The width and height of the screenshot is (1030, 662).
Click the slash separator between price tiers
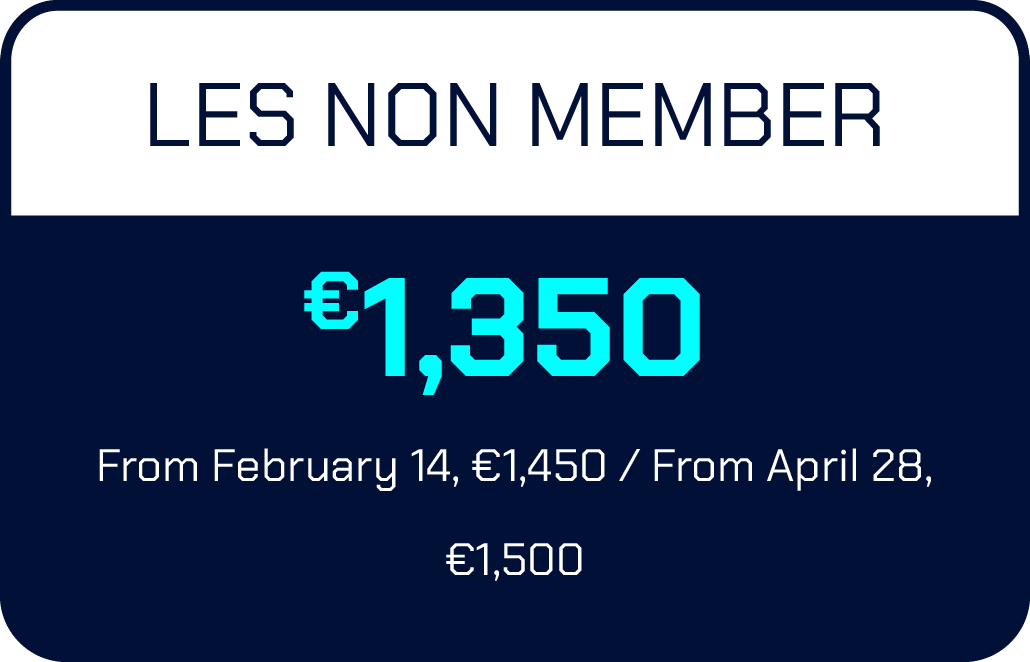[x=629, y=466]
